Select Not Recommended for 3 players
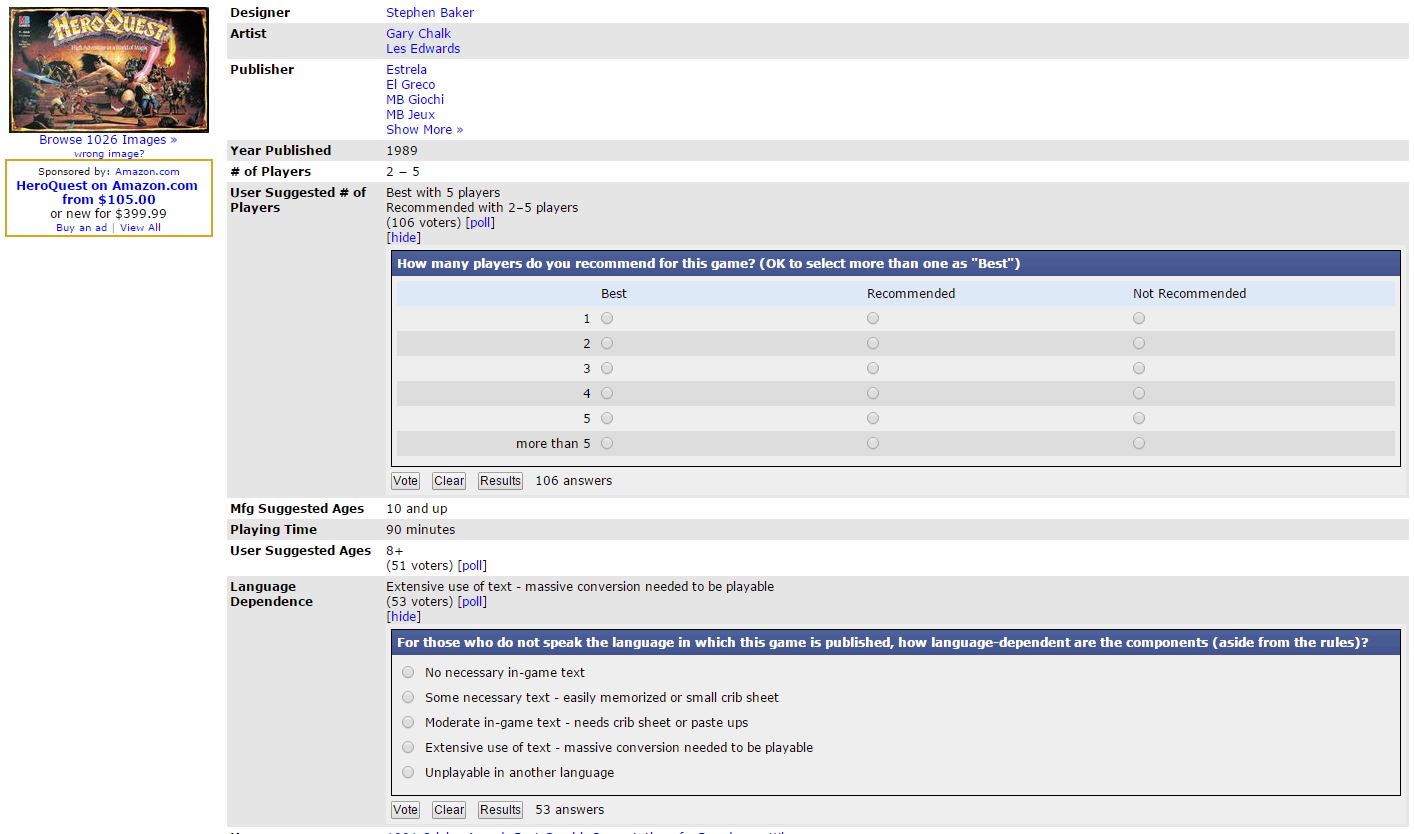 [x=1139, y=368]
